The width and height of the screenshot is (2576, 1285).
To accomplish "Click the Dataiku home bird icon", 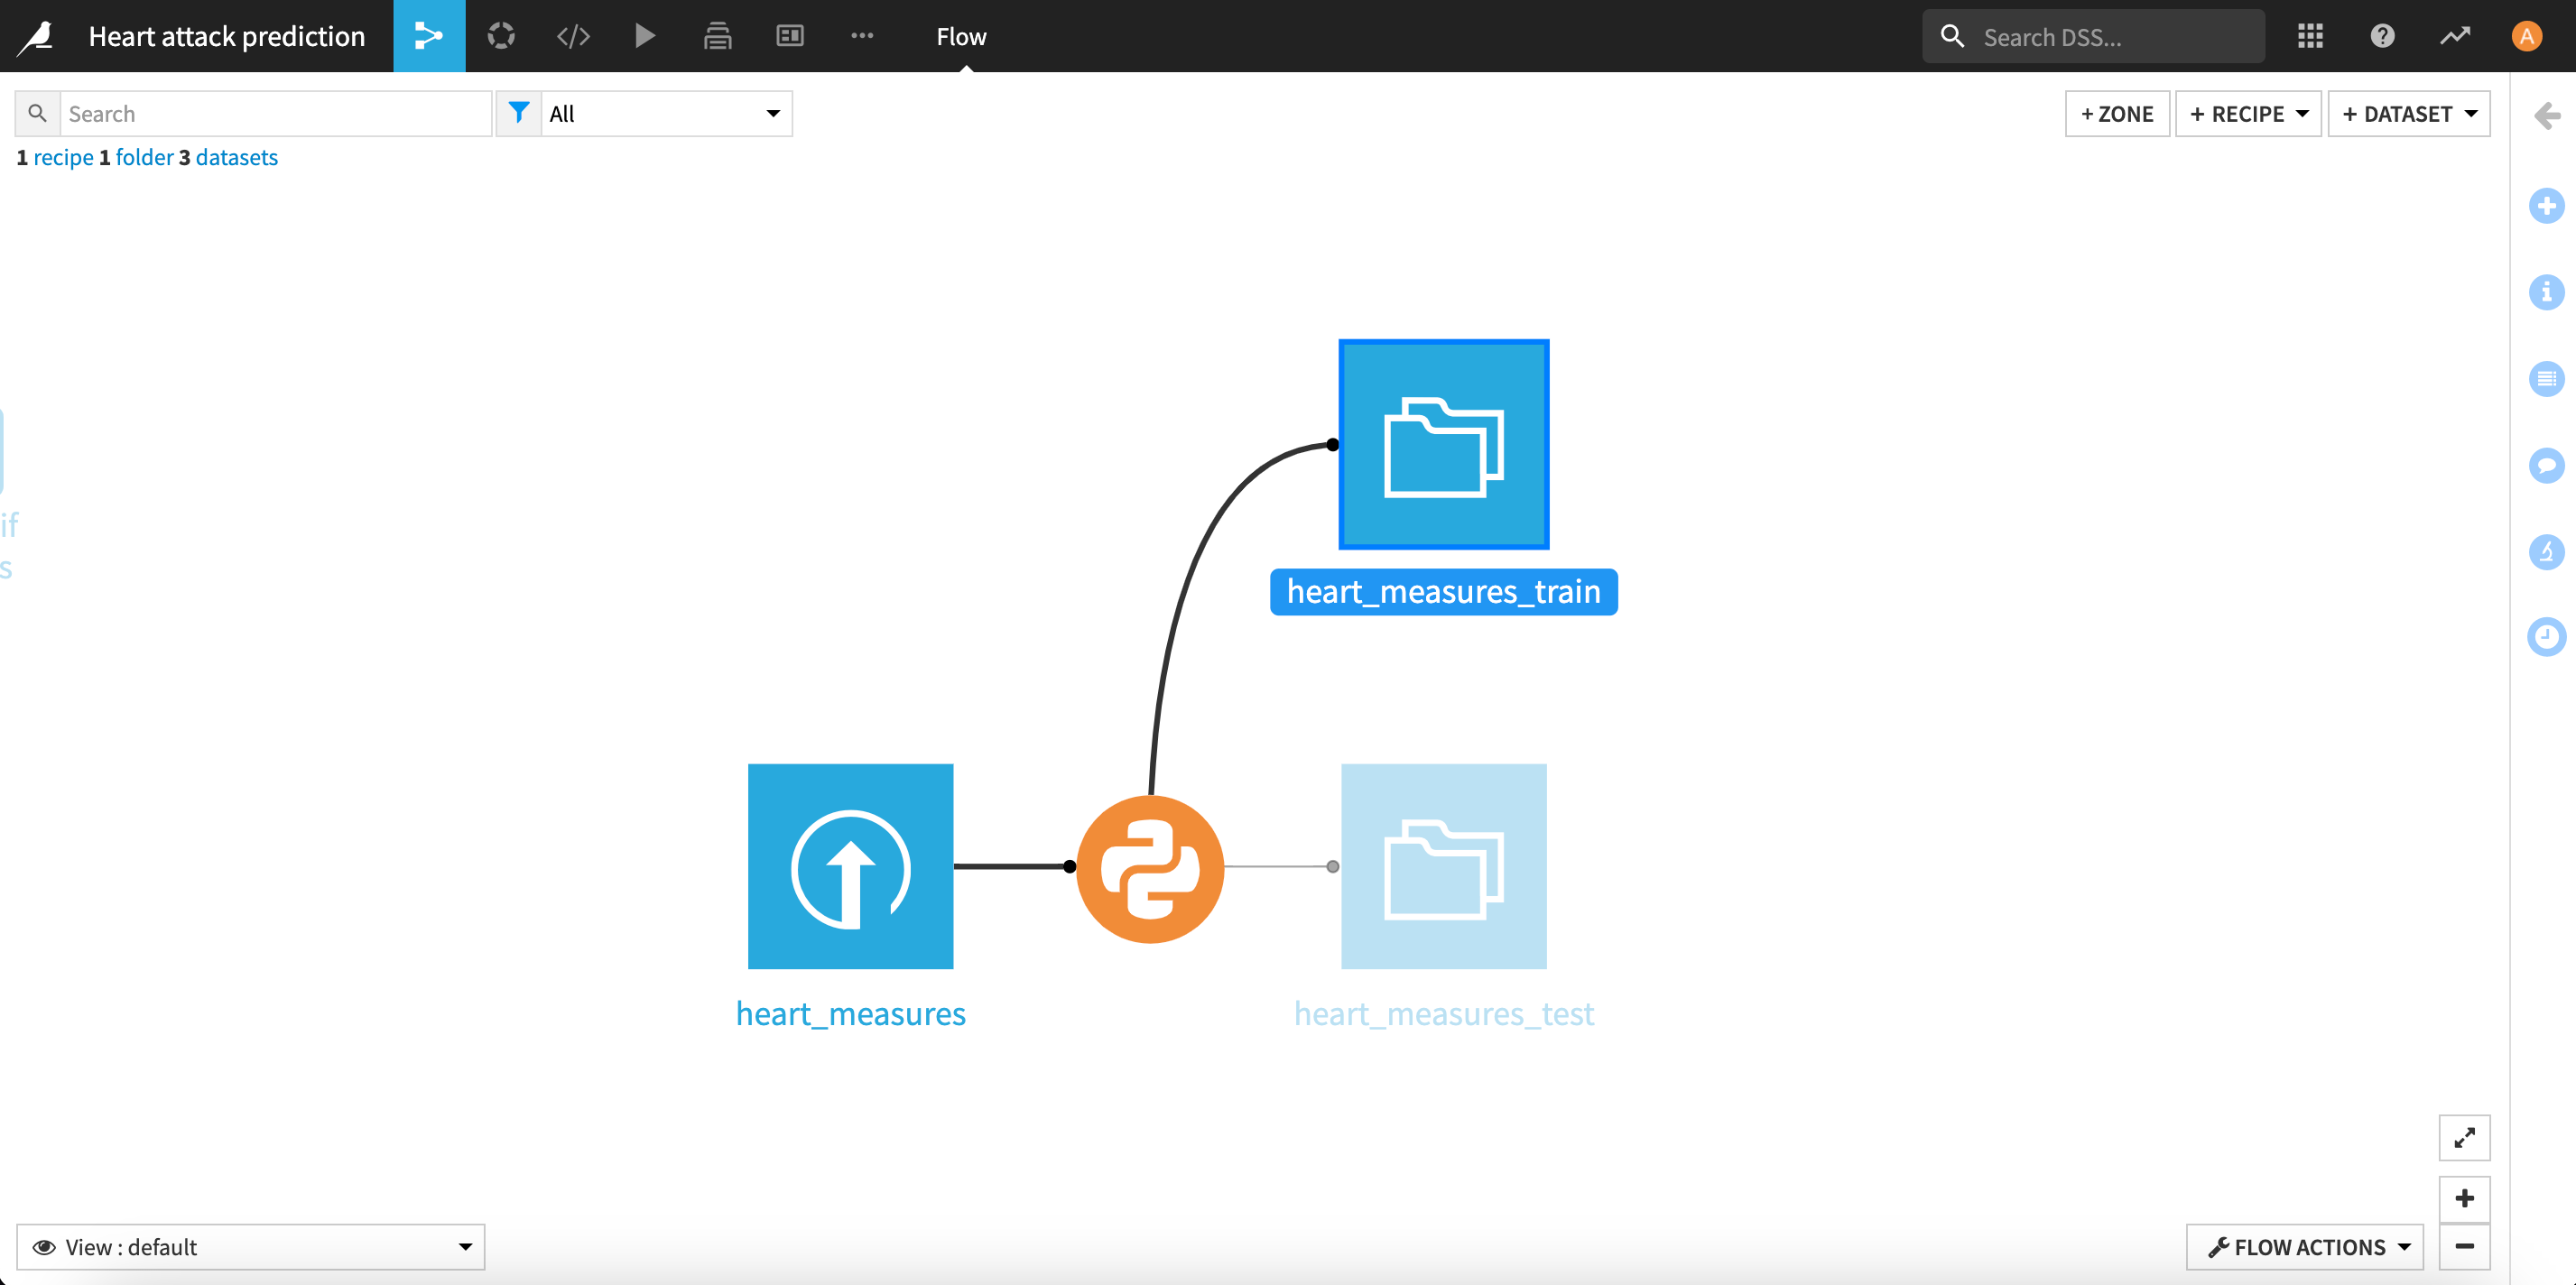I will (32, 34).
